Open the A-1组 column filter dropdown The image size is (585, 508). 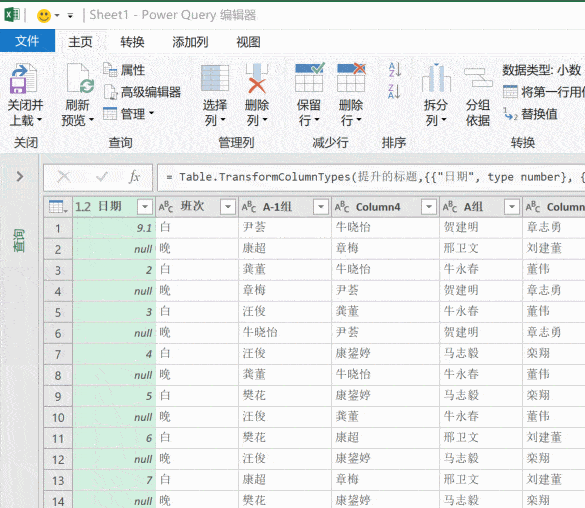(x=320, y=207)
